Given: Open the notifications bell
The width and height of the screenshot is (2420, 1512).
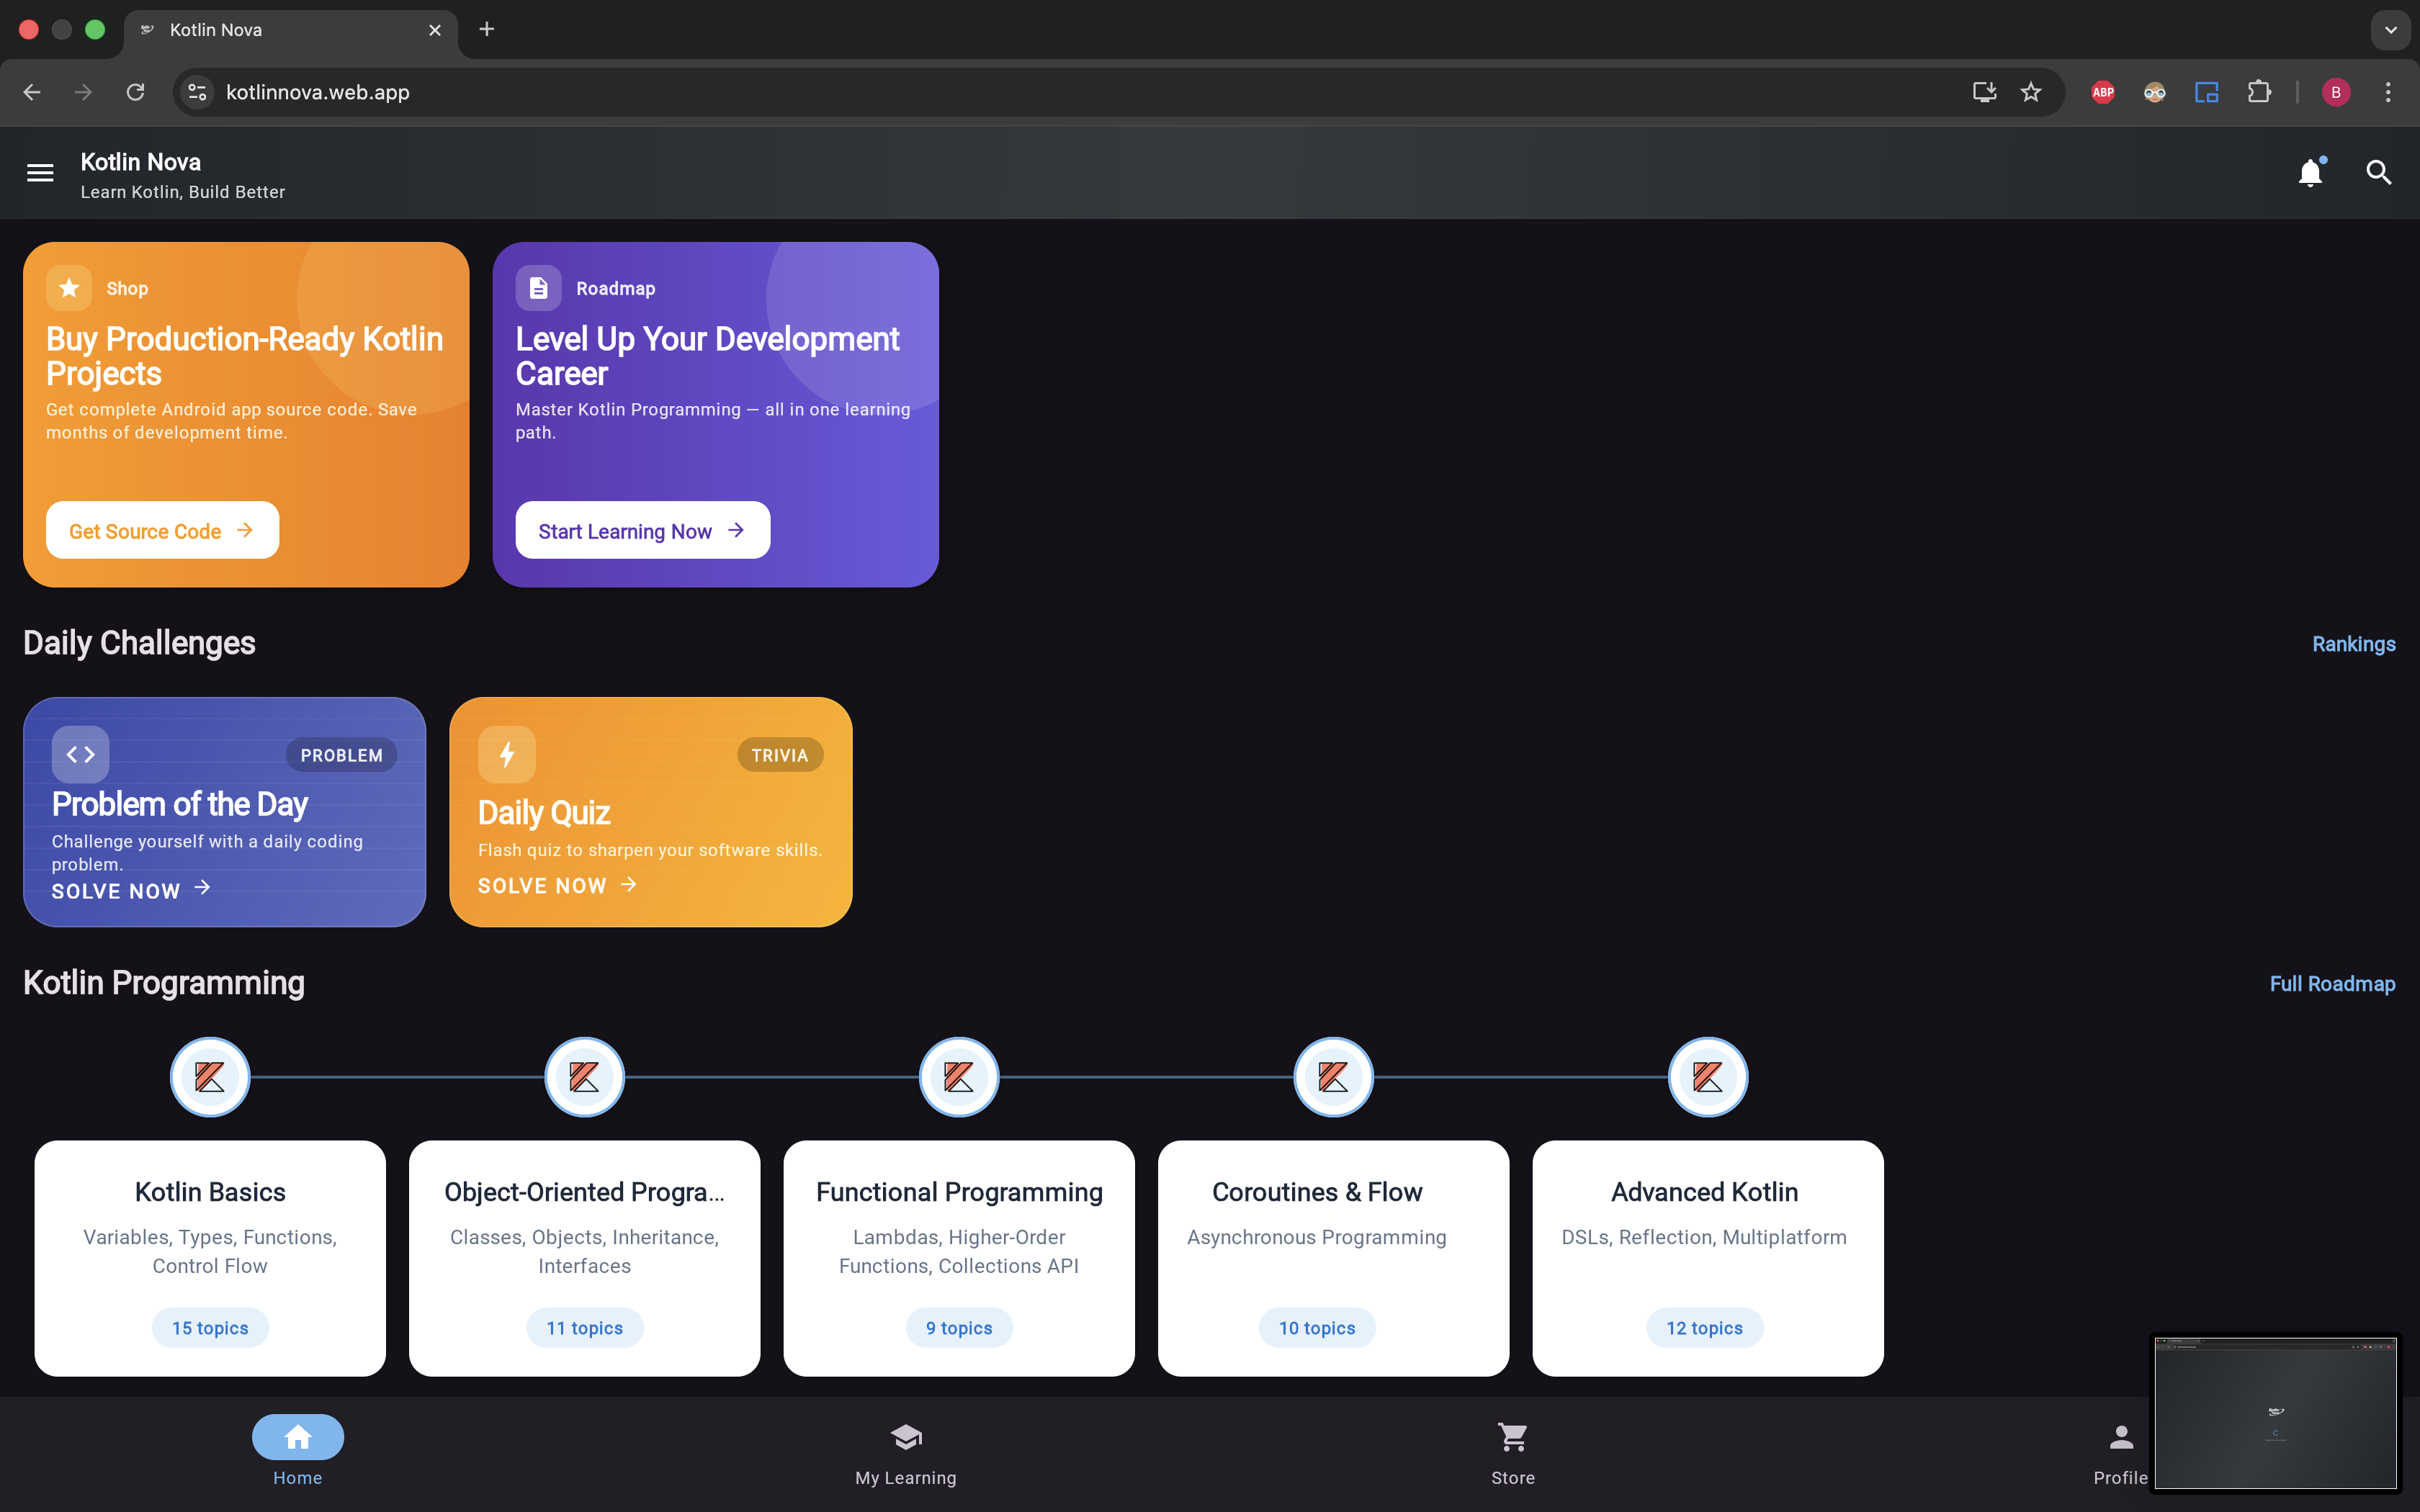Looking at the screenshot, I should [2311, 172].
